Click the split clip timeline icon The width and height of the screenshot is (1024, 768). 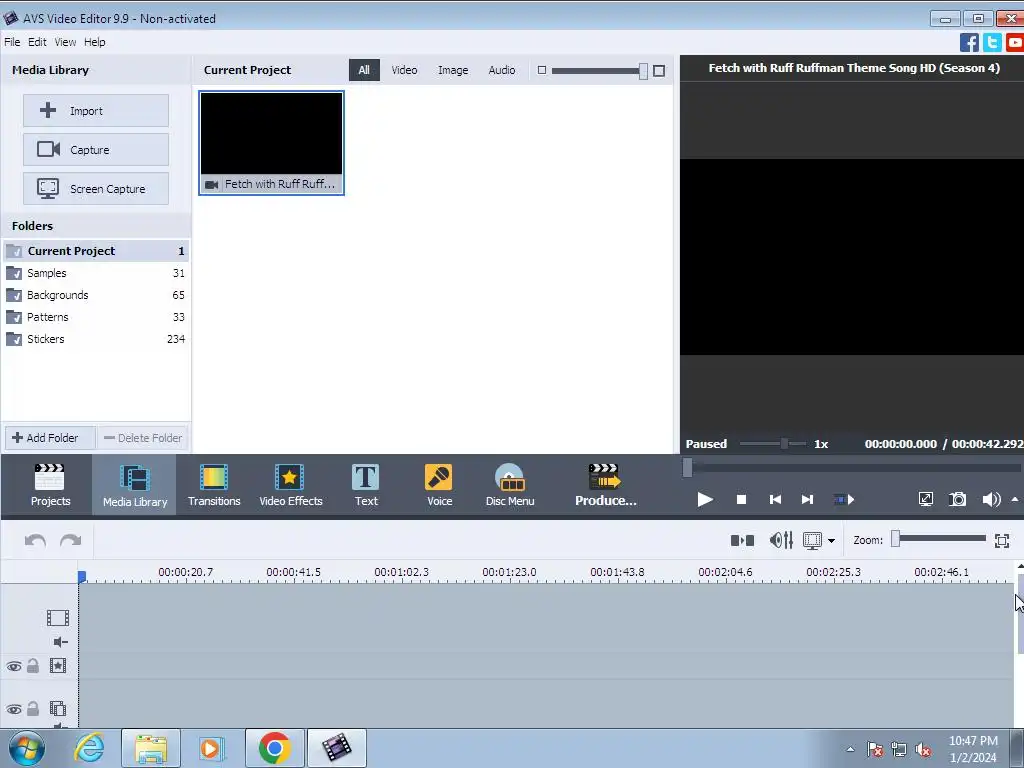point(742,540)
